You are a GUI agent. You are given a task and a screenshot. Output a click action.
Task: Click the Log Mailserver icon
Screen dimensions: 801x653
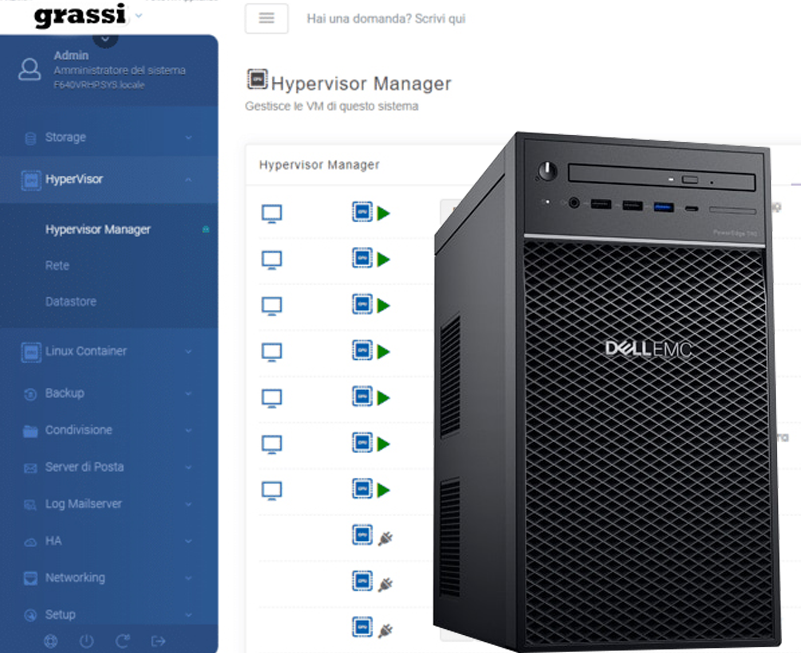point(31,505)
